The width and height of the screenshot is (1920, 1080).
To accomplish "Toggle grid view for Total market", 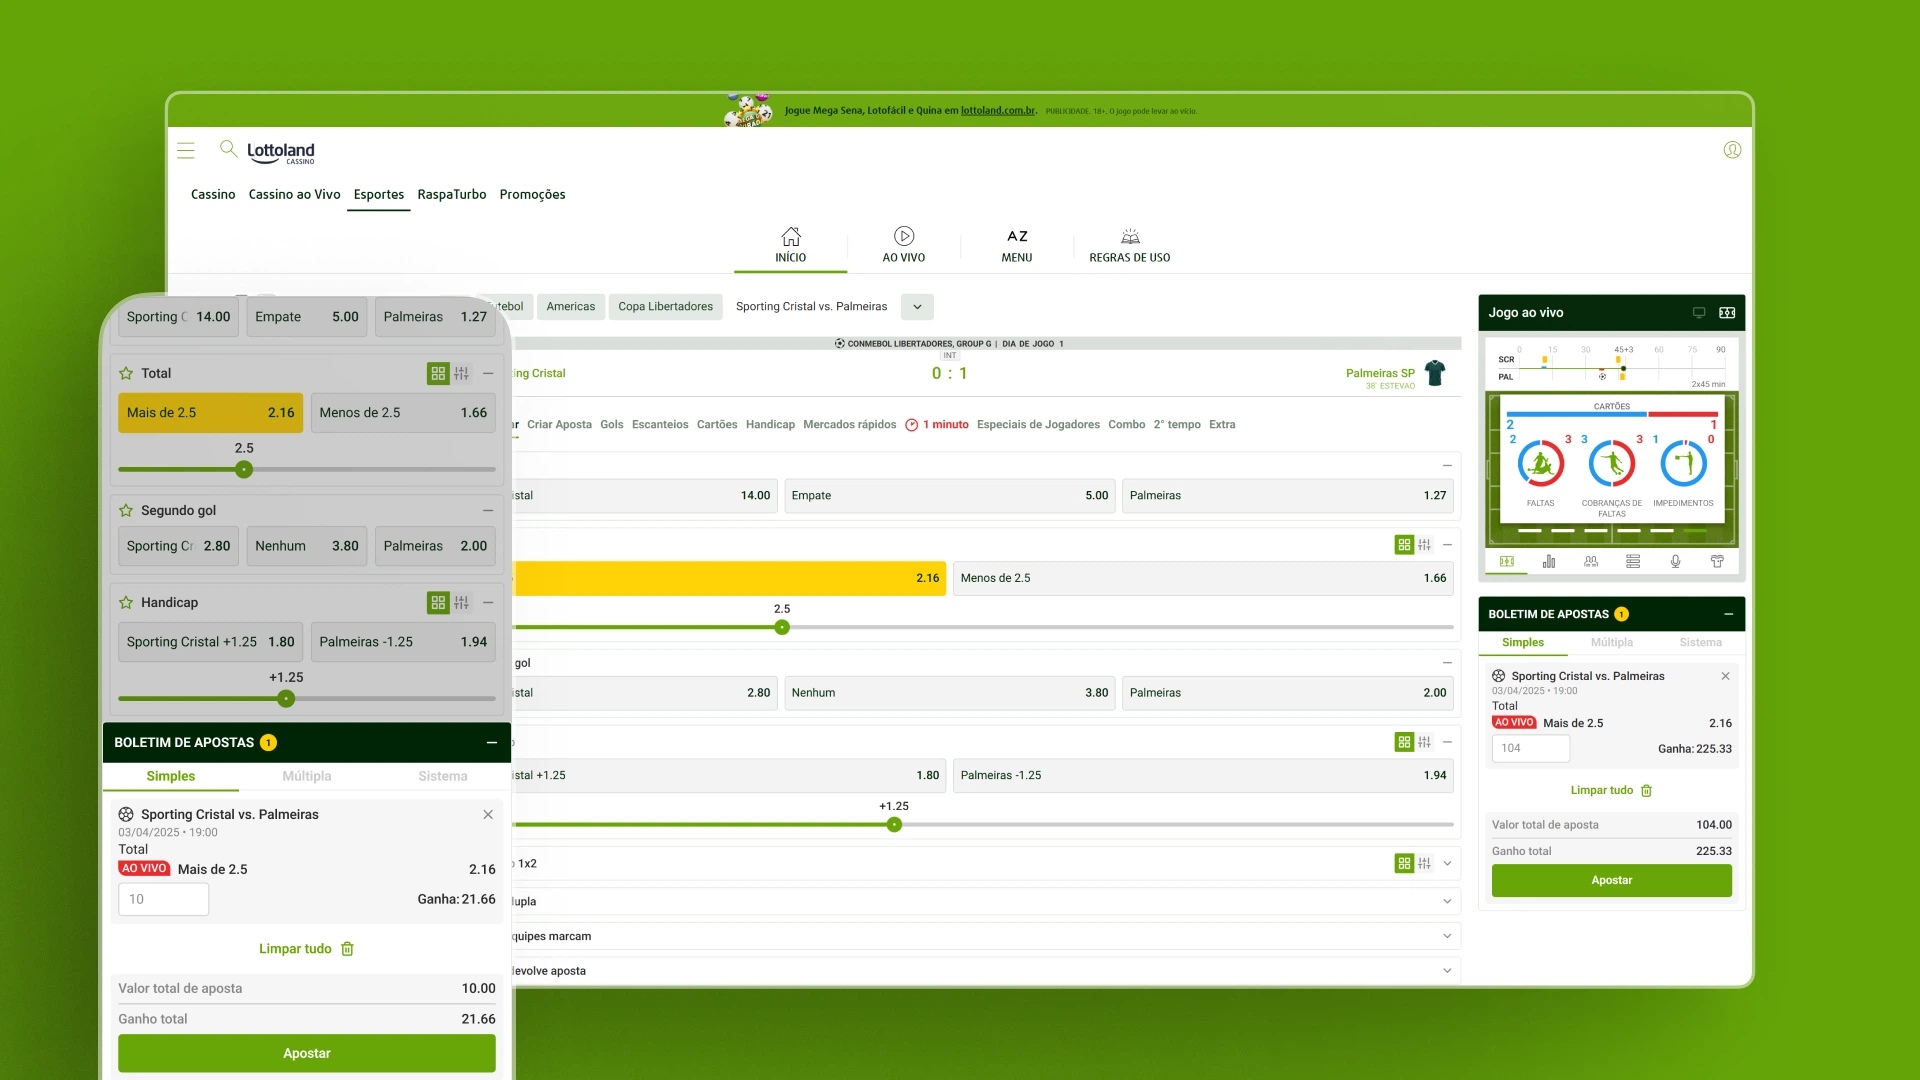I will (437, 374).
